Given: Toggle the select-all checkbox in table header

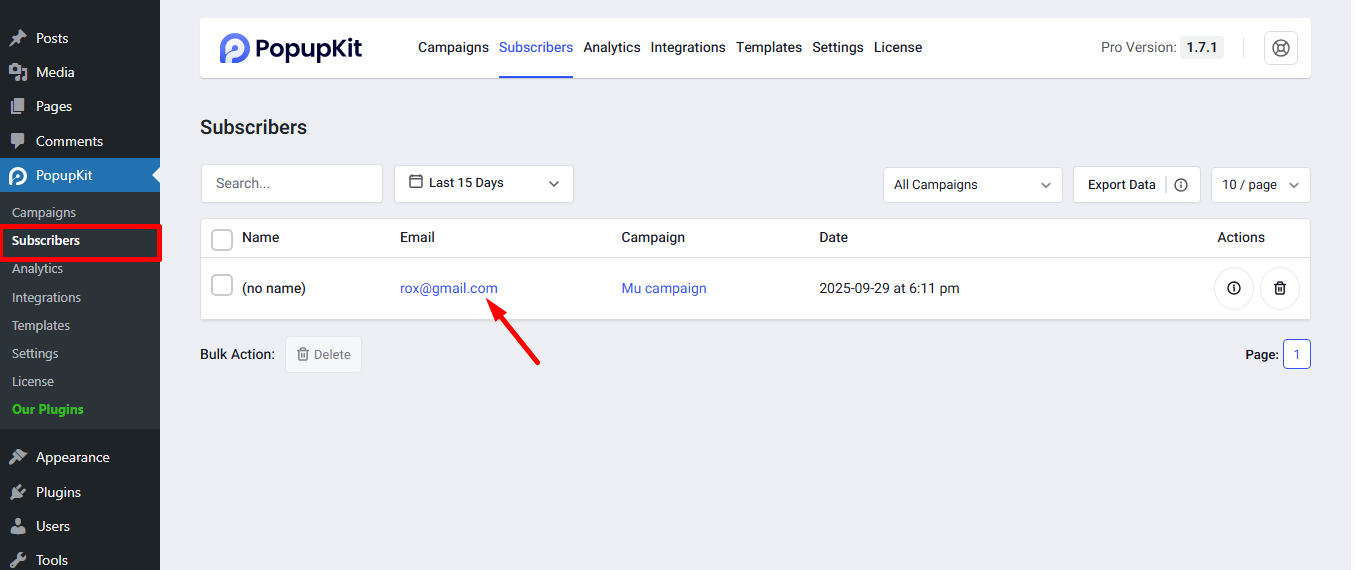Looking at the screenshot, I should click(x=222, y=239).
